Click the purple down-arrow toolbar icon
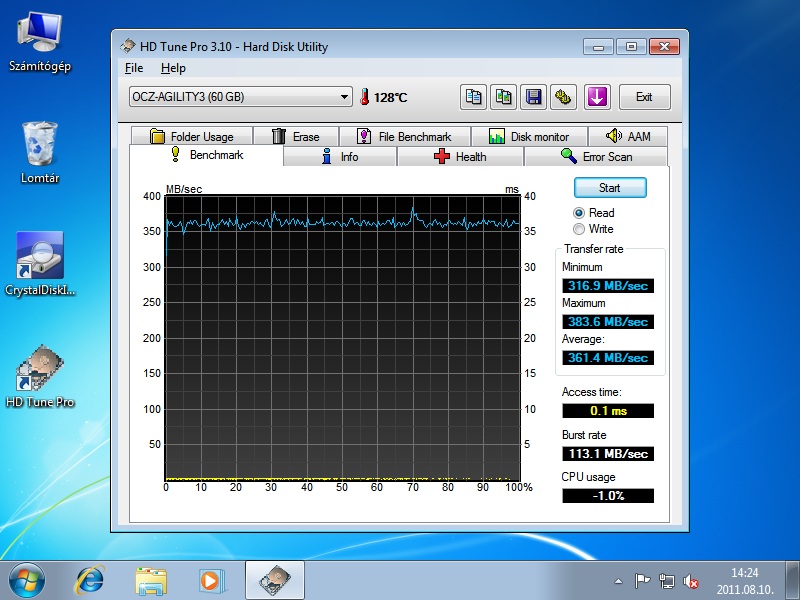This screenshot has width=800, height=600. tap(597, 97)
